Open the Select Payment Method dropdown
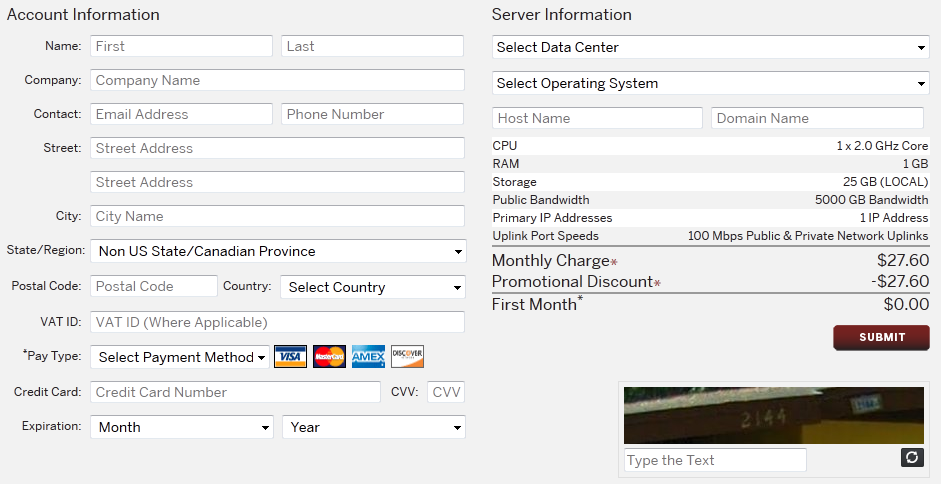The height and width of the screenshot is (484, 941). click(x=180, y=357)
